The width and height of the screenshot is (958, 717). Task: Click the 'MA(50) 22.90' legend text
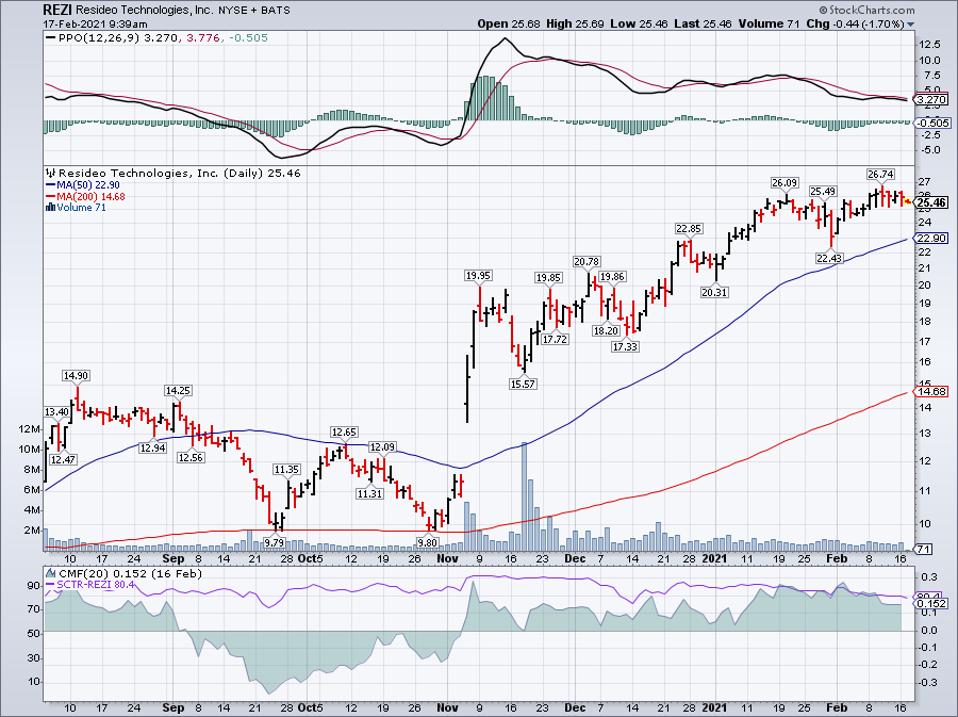pyautogui.click(x=88, y=185)
